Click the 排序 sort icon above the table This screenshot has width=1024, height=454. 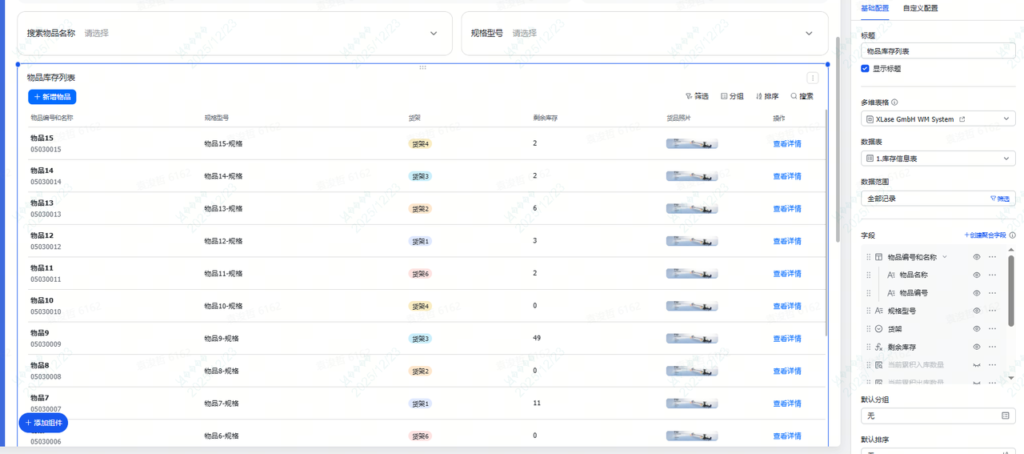tap(767, 96)
